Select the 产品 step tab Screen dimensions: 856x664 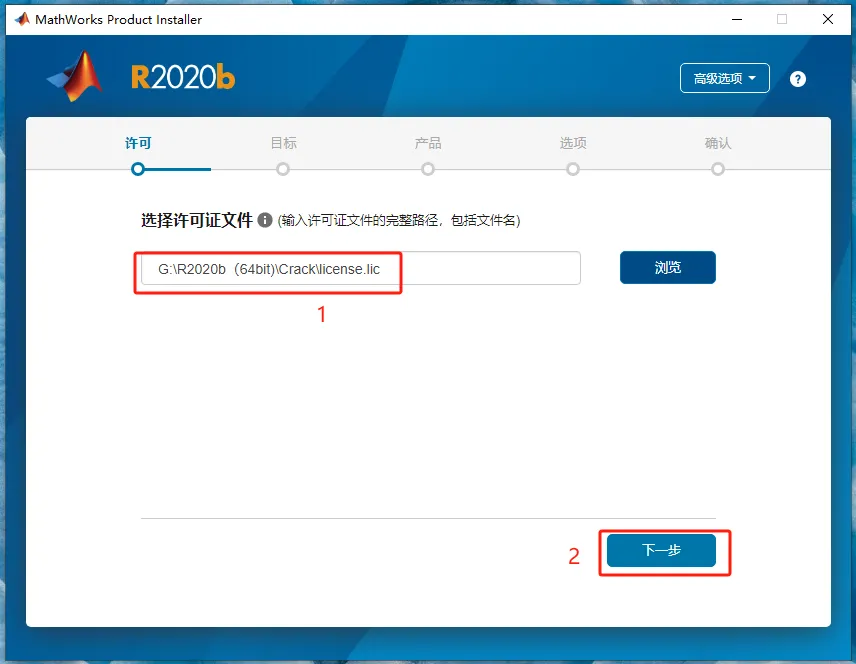click(x=428, y=143)
